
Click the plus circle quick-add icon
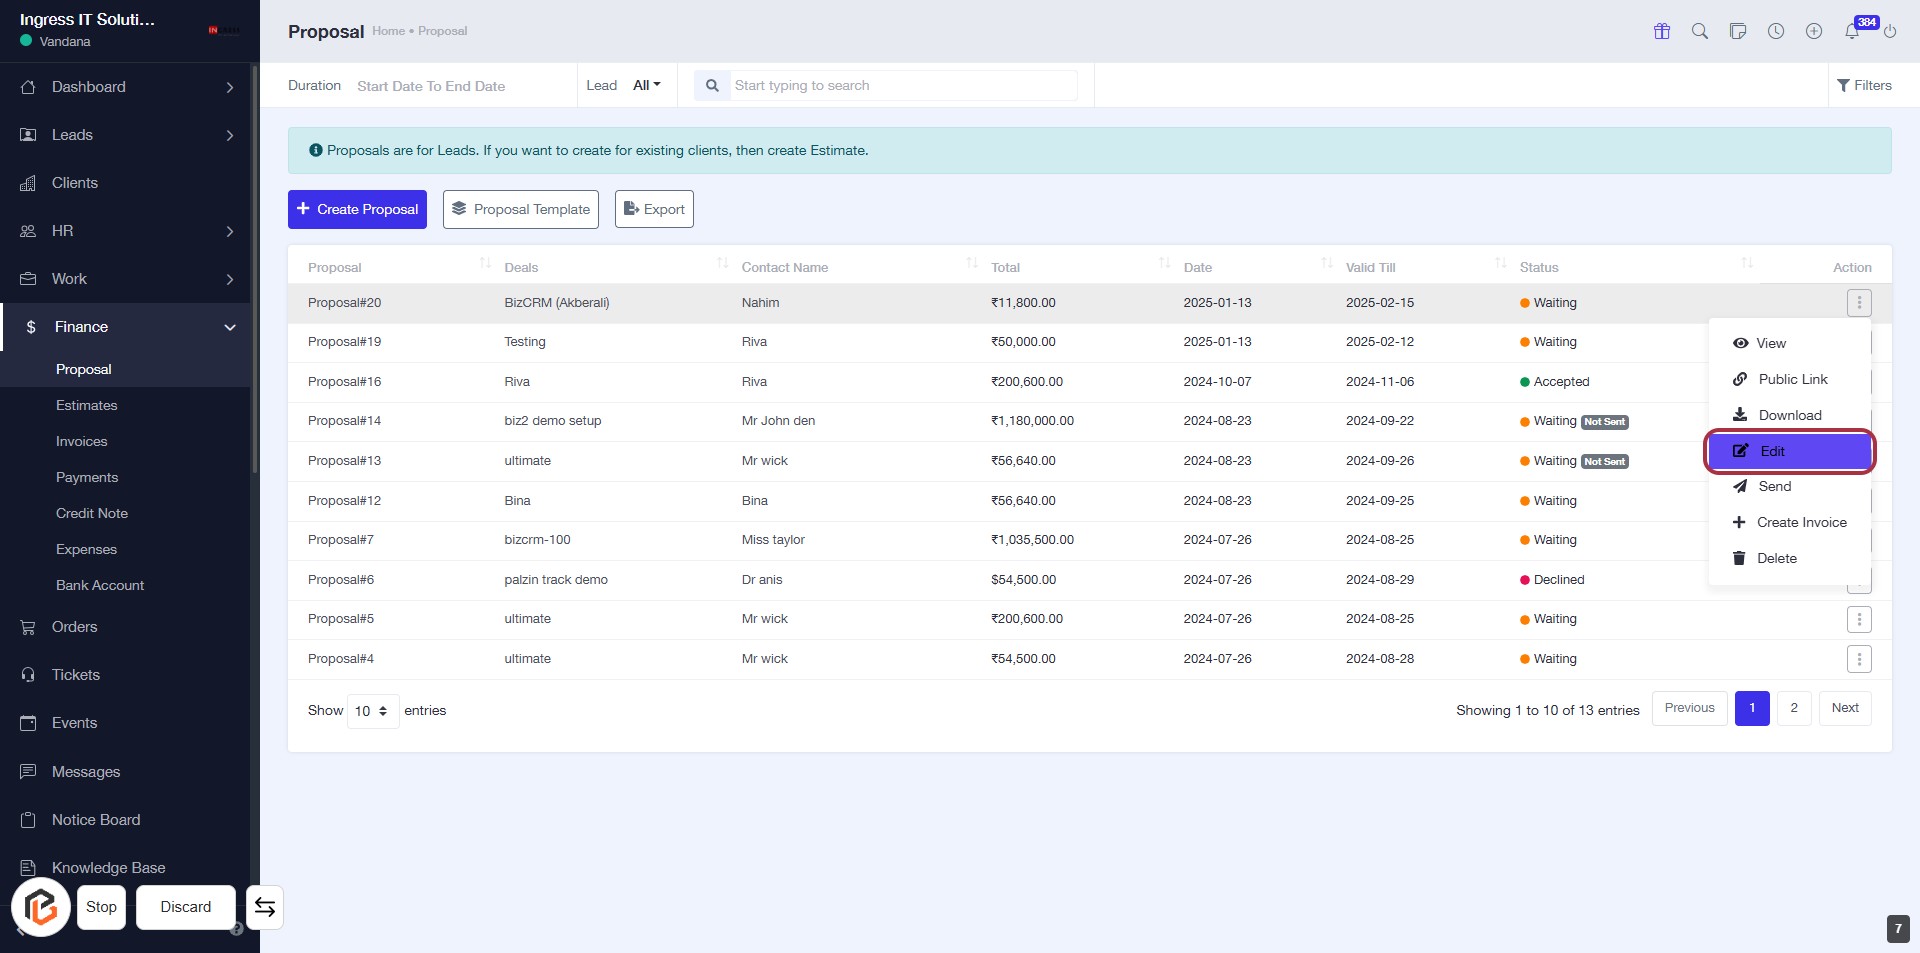coord(1814,31)
